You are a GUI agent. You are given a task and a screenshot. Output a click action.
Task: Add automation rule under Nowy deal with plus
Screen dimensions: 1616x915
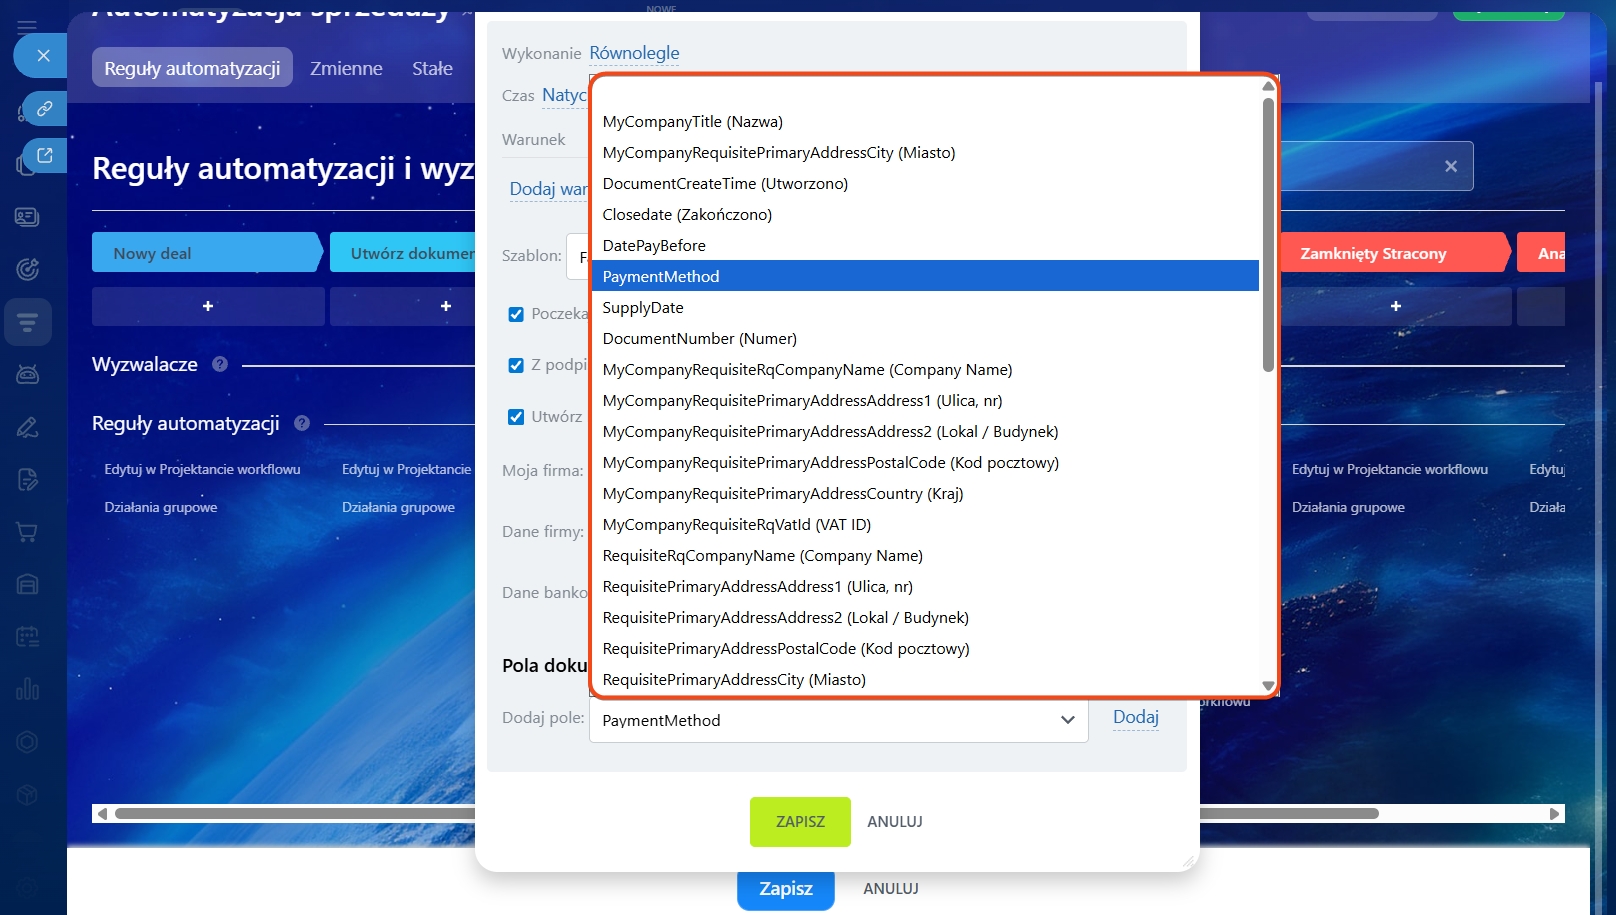pos(208,306)
